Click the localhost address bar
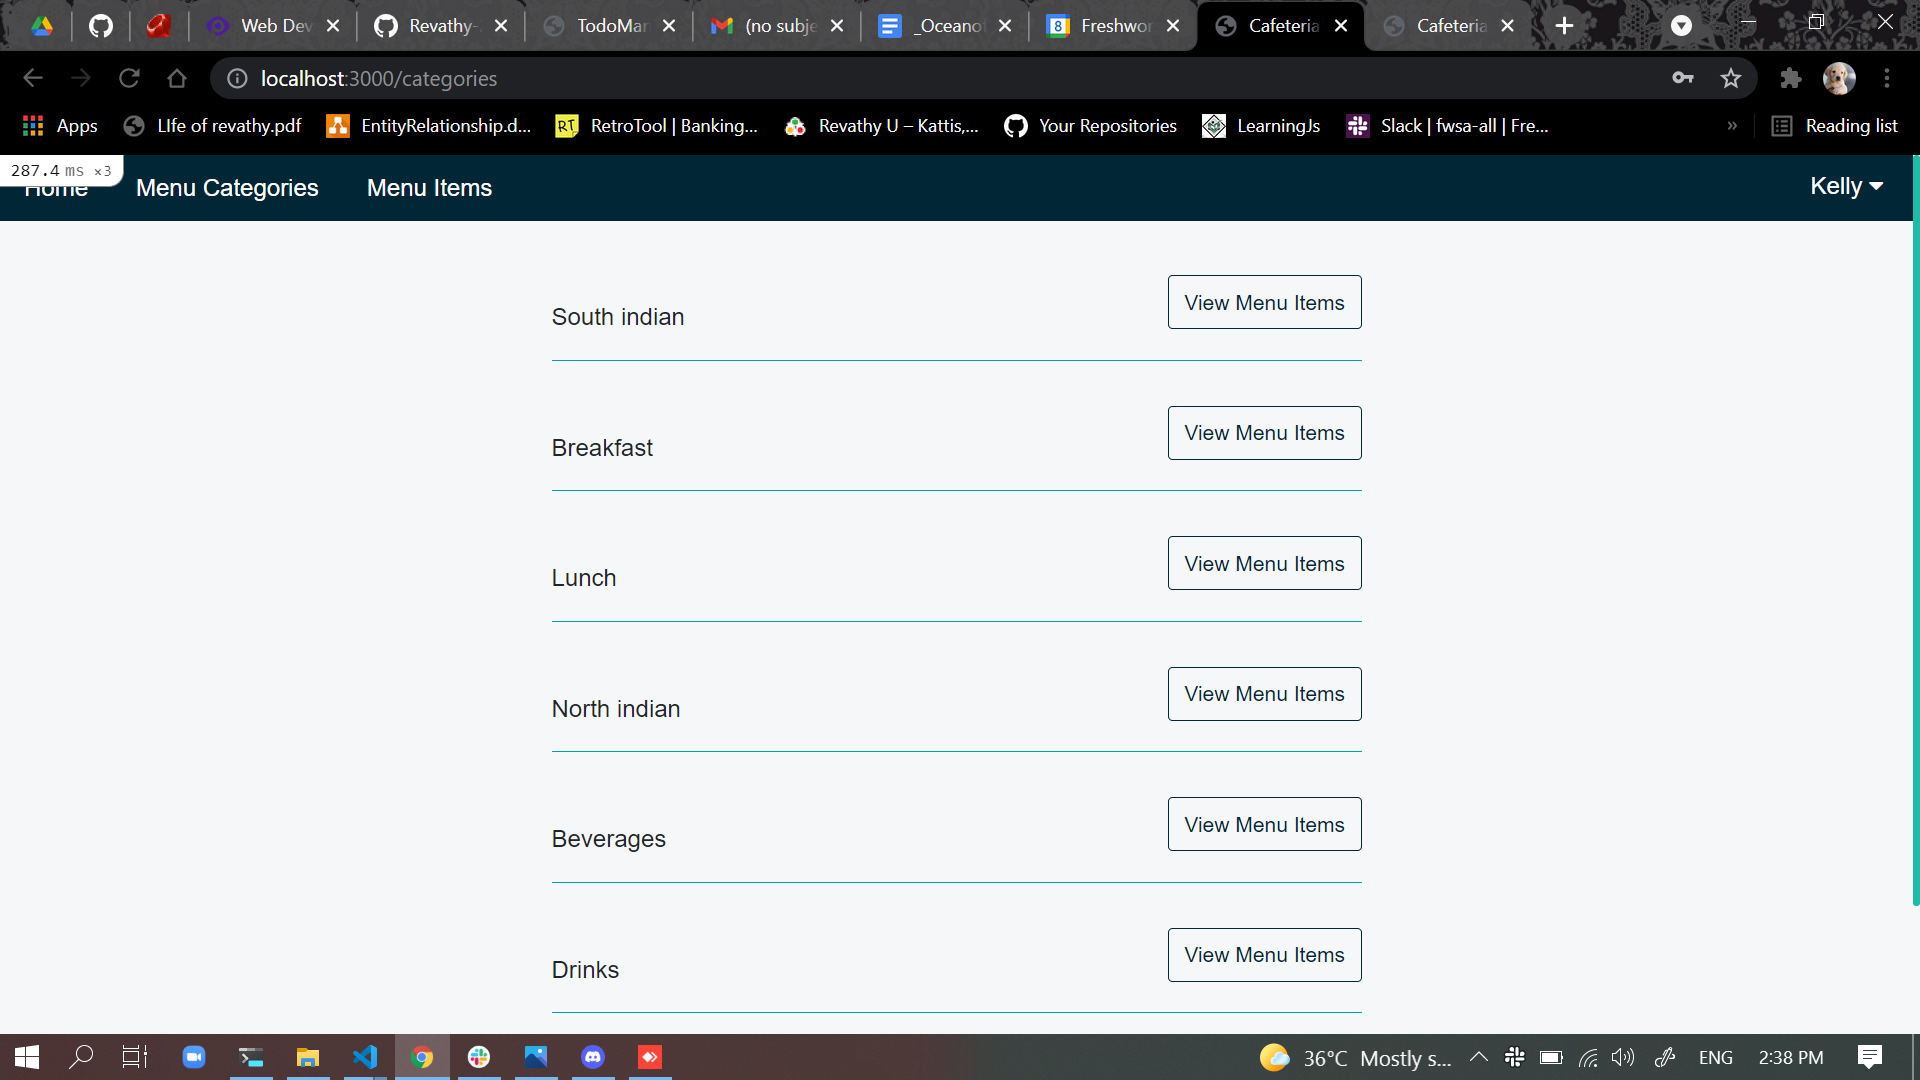 pos(900,78)
